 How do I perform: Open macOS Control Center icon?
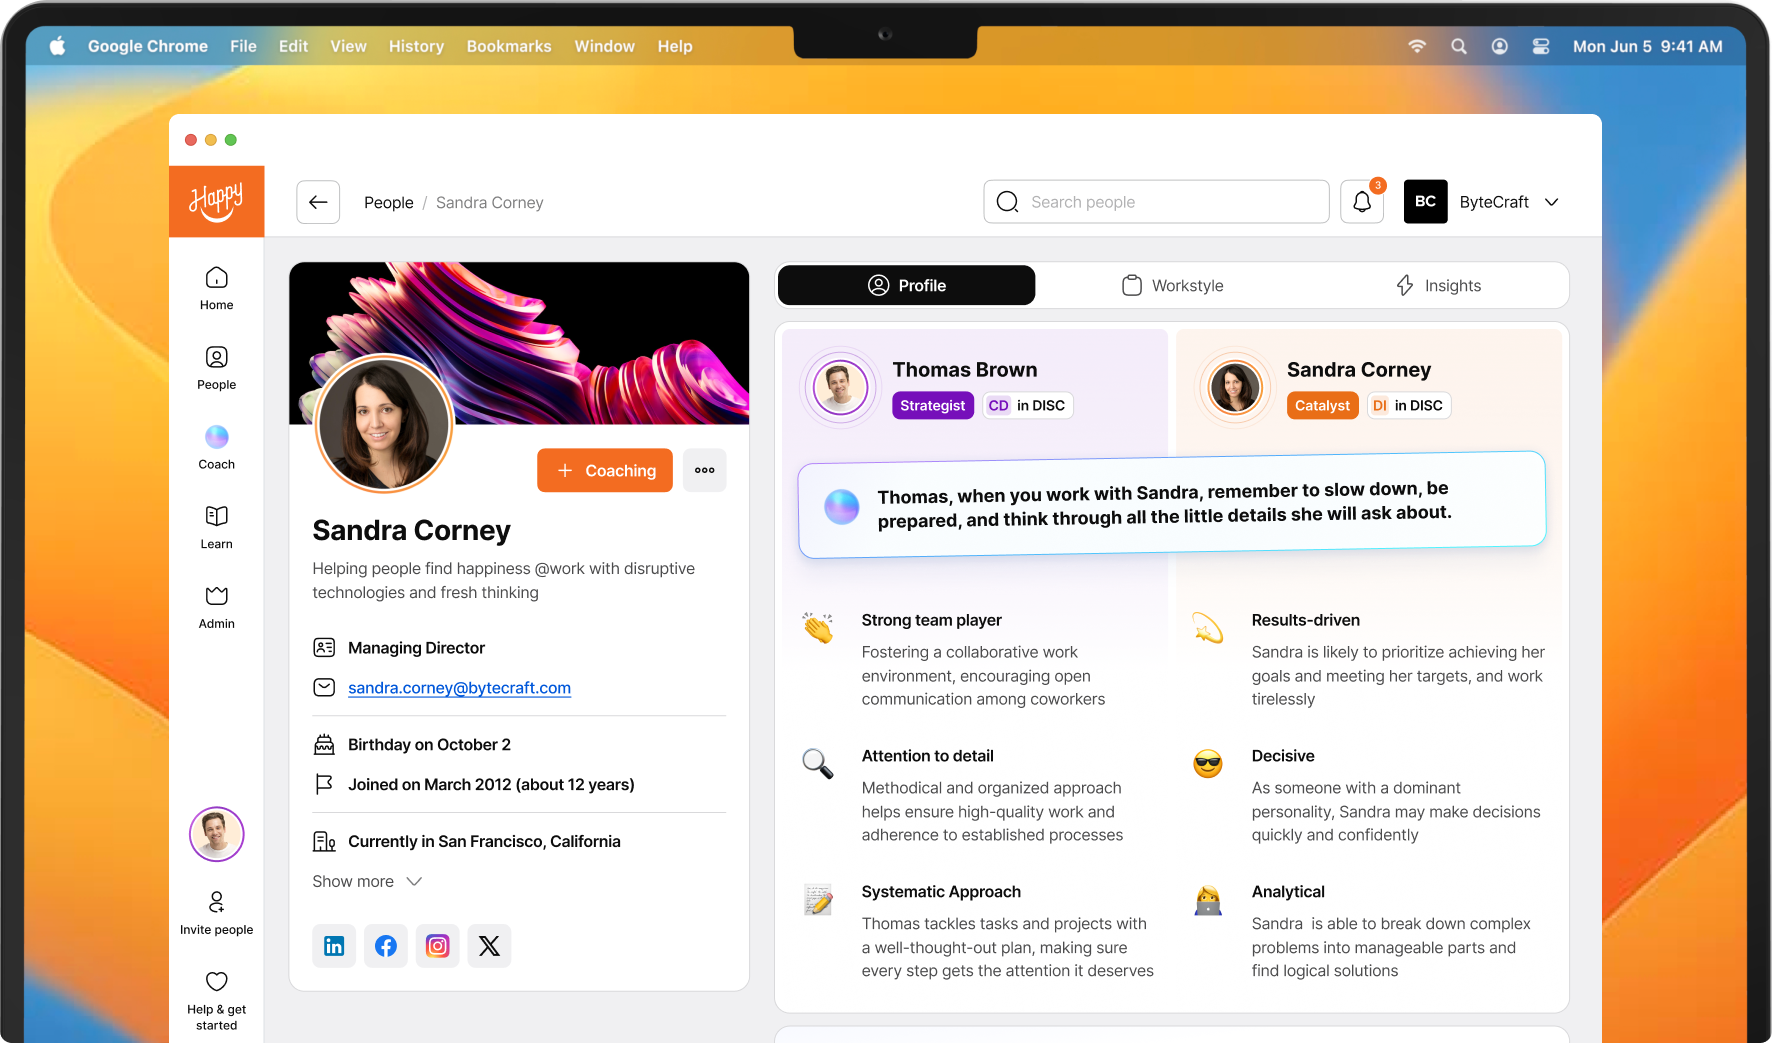point(1541,46)
